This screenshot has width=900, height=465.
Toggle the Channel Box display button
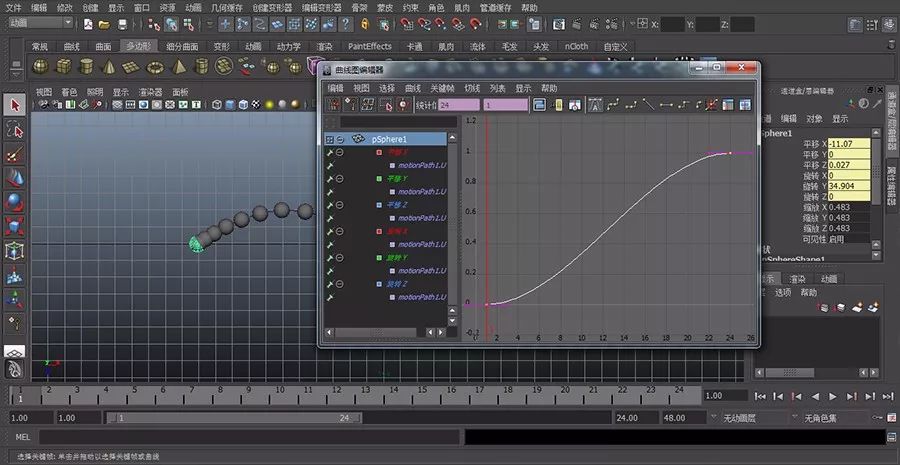889,25
